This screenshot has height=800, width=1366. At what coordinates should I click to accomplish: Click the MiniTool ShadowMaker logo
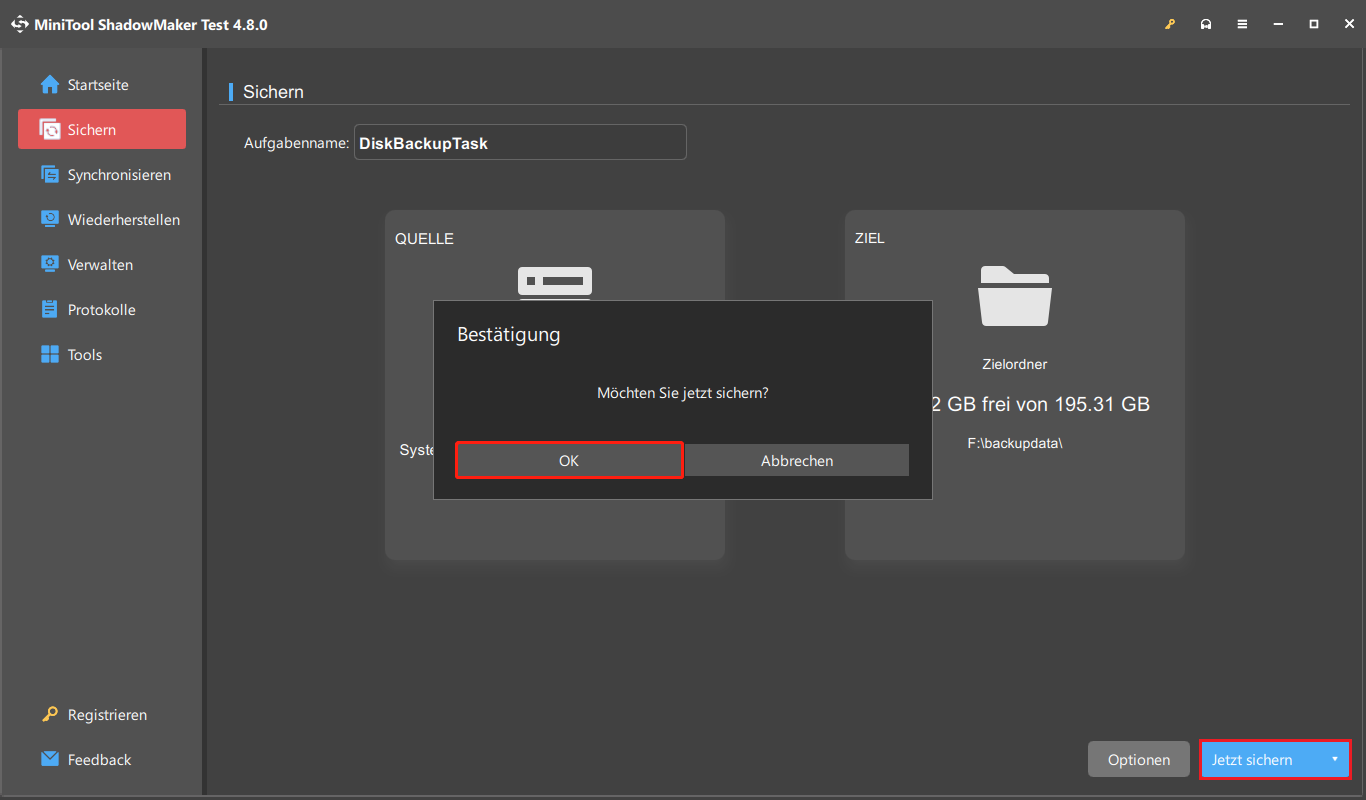coord(20,23)
